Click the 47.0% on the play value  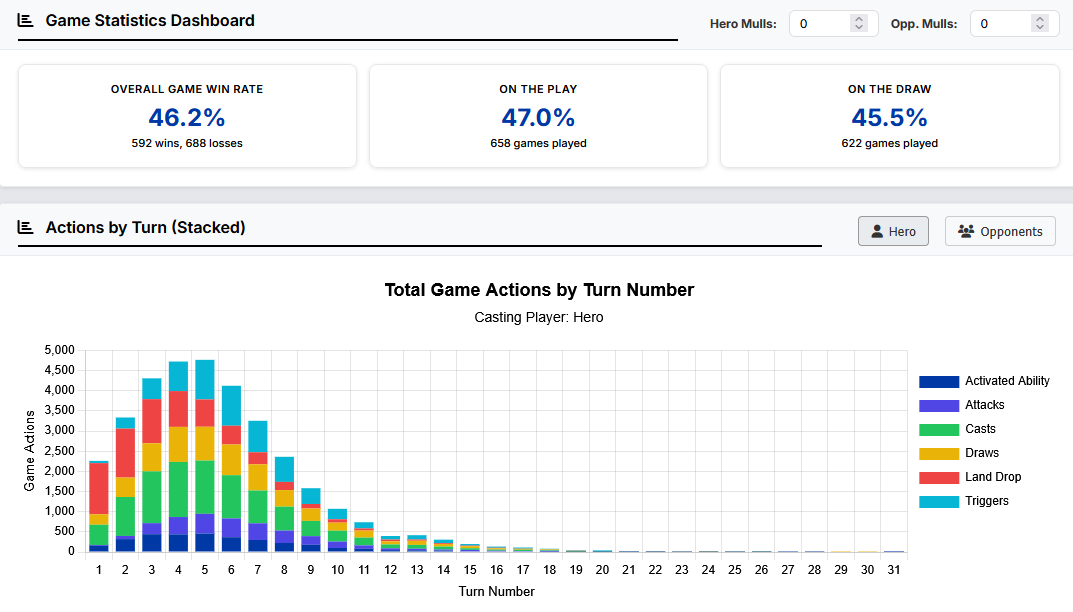pyautogui.click(x=539, y=118)
